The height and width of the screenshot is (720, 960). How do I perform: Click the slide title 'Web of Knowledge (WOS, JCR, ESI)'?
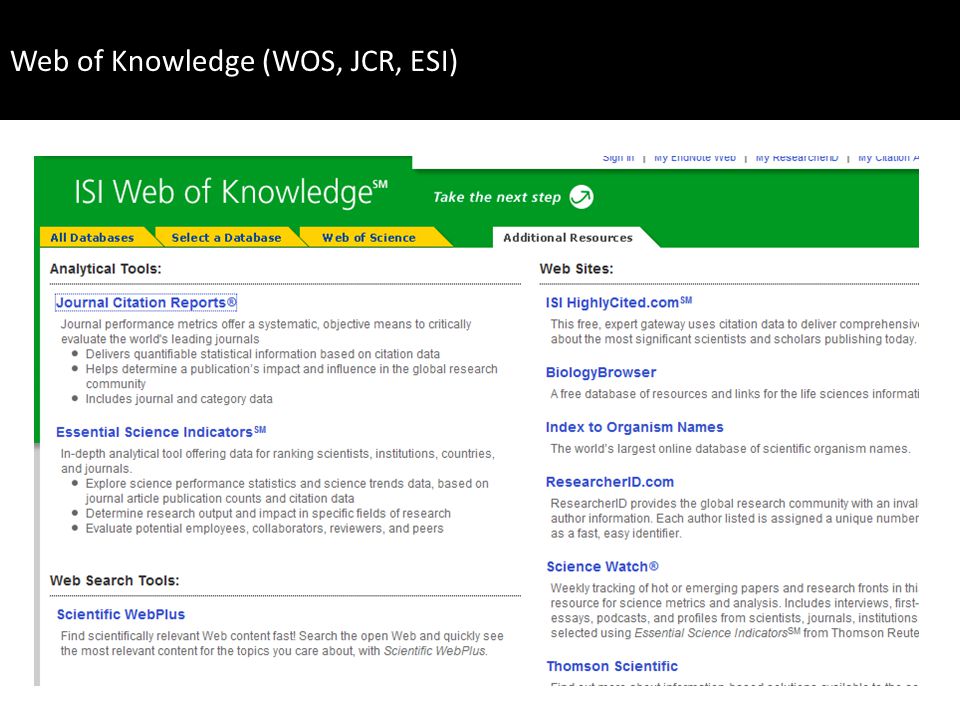point(234,61)
